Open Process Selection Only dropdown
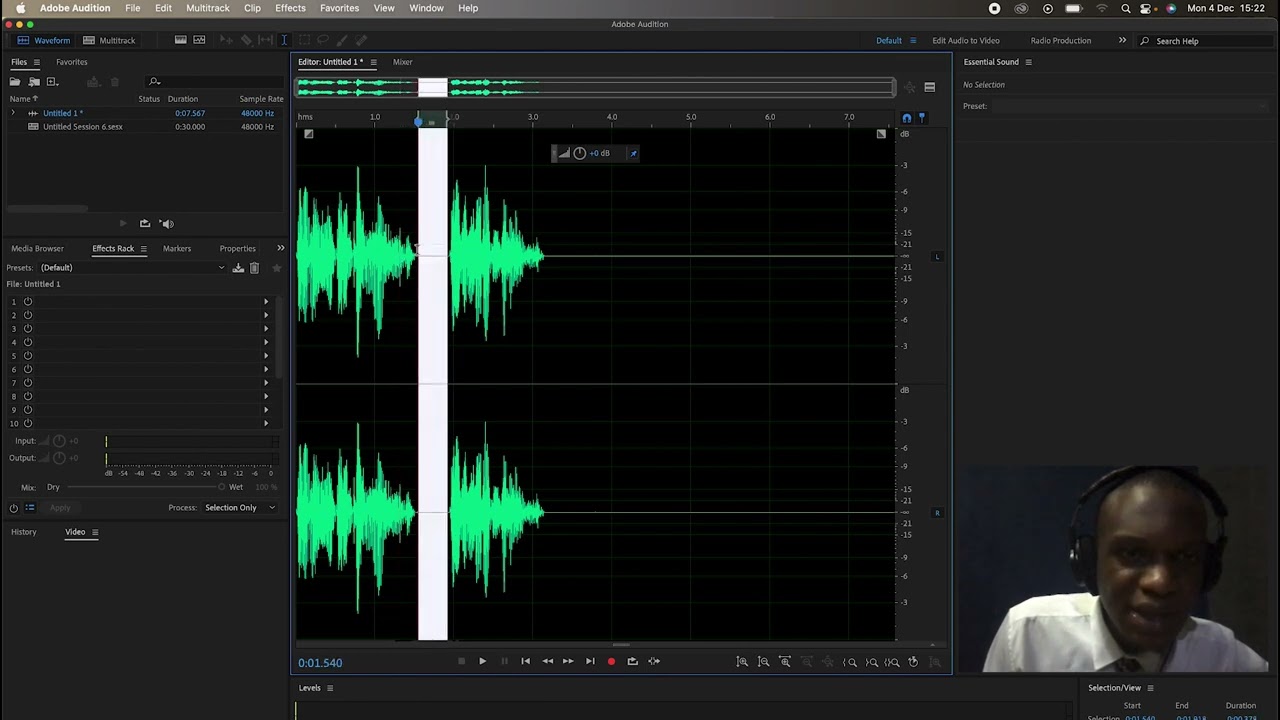1280x720 pixels. point(240,508)
